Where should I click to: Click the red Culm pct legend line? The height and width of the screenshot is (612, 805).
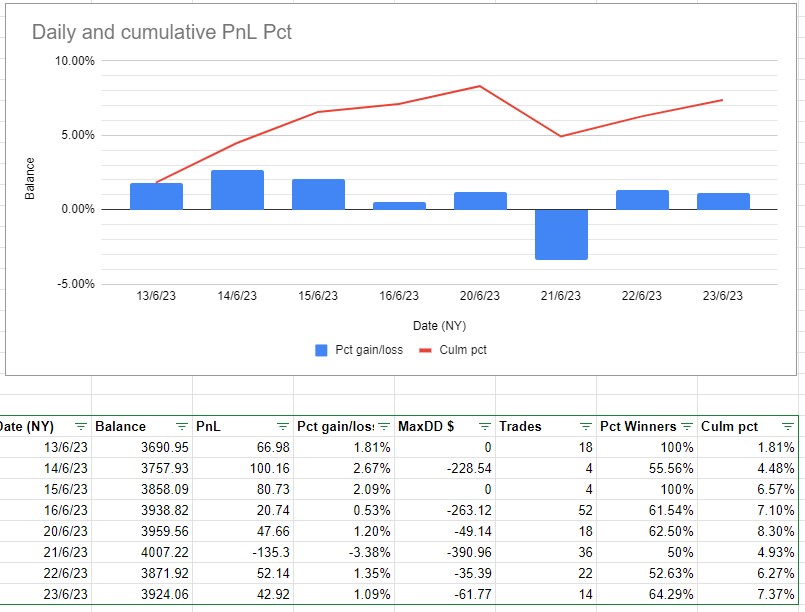pos(424,350)
